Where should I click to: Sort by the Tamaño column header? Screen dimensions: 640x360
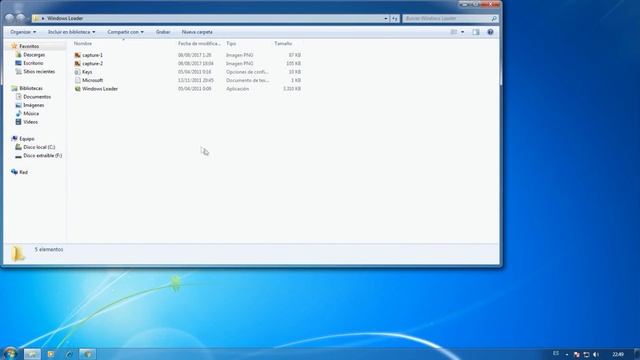[283, 43]
